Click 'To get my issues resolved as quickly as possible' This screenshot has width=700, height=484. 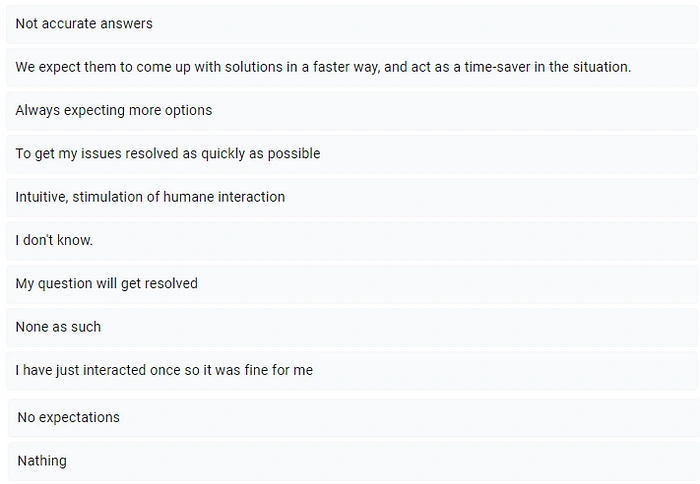(x=352, y=154)
